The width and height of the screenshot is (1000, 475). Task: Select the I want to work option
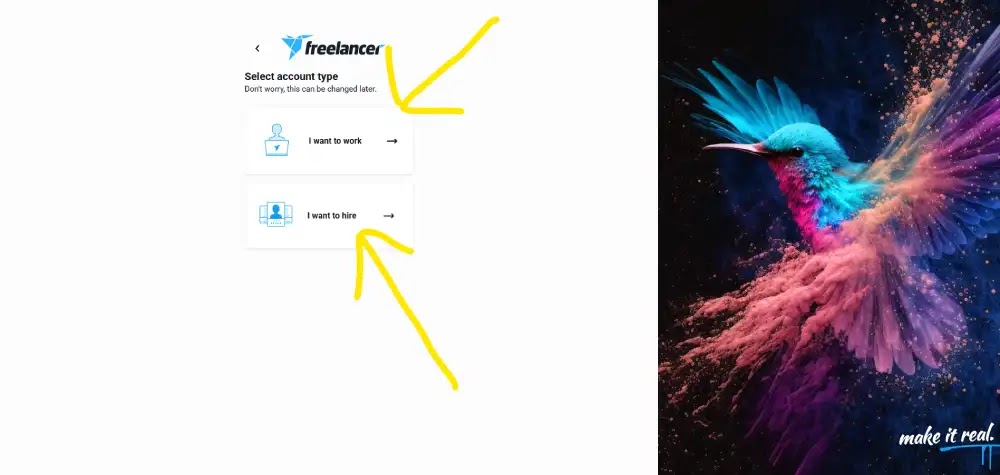[329, 141]
